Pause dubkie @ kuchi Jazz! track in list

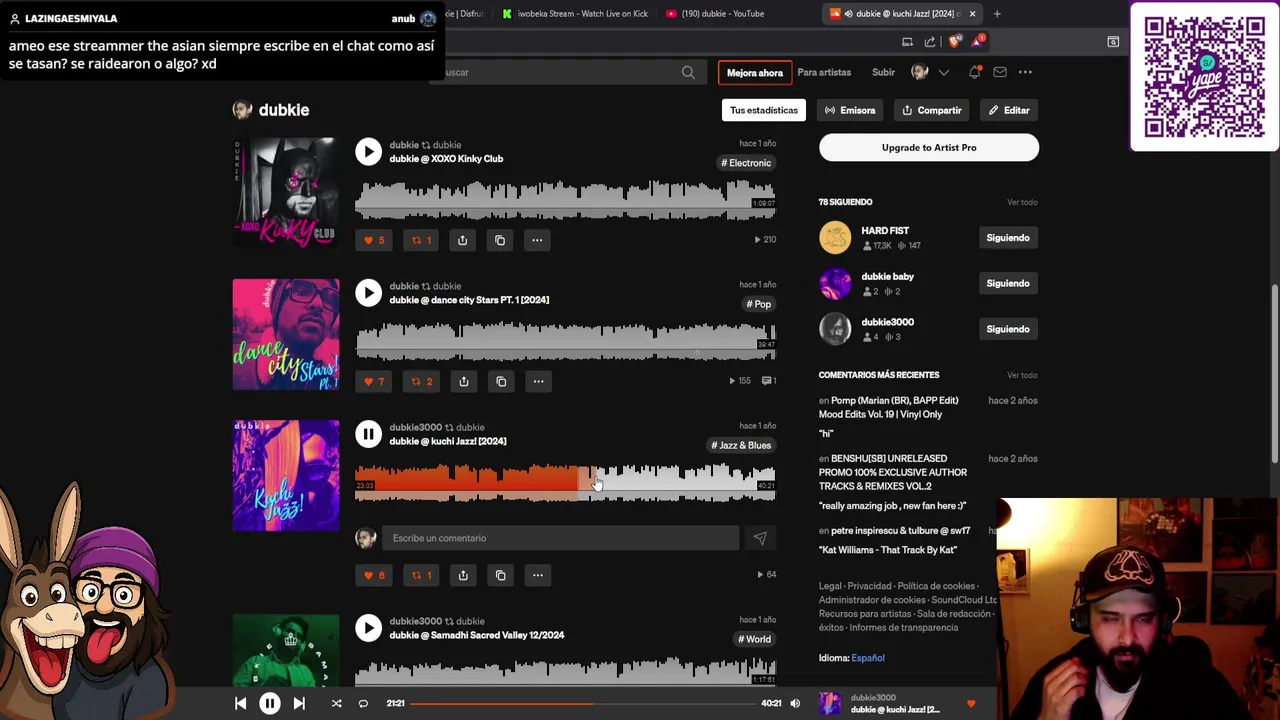(368, 433)
